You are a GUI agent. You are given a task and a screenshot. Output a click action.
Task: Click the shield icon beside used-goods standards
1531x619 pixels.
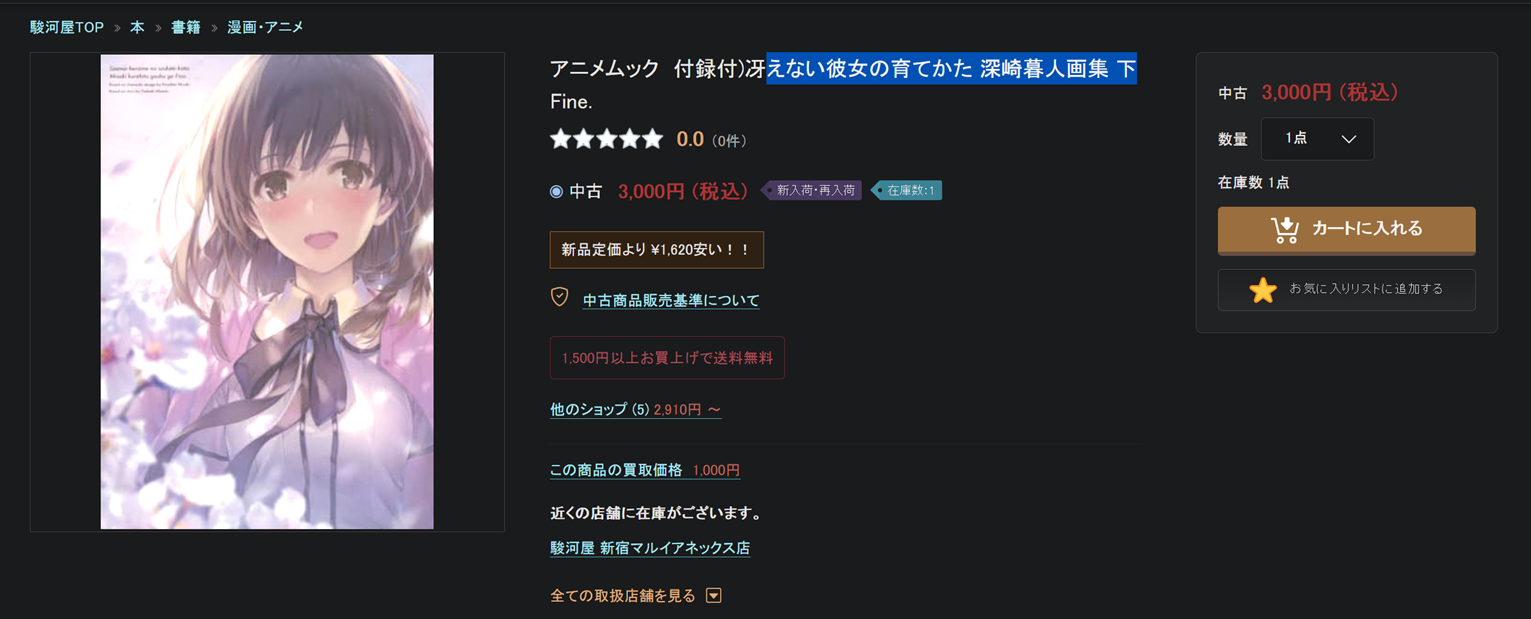coord(560,298)
